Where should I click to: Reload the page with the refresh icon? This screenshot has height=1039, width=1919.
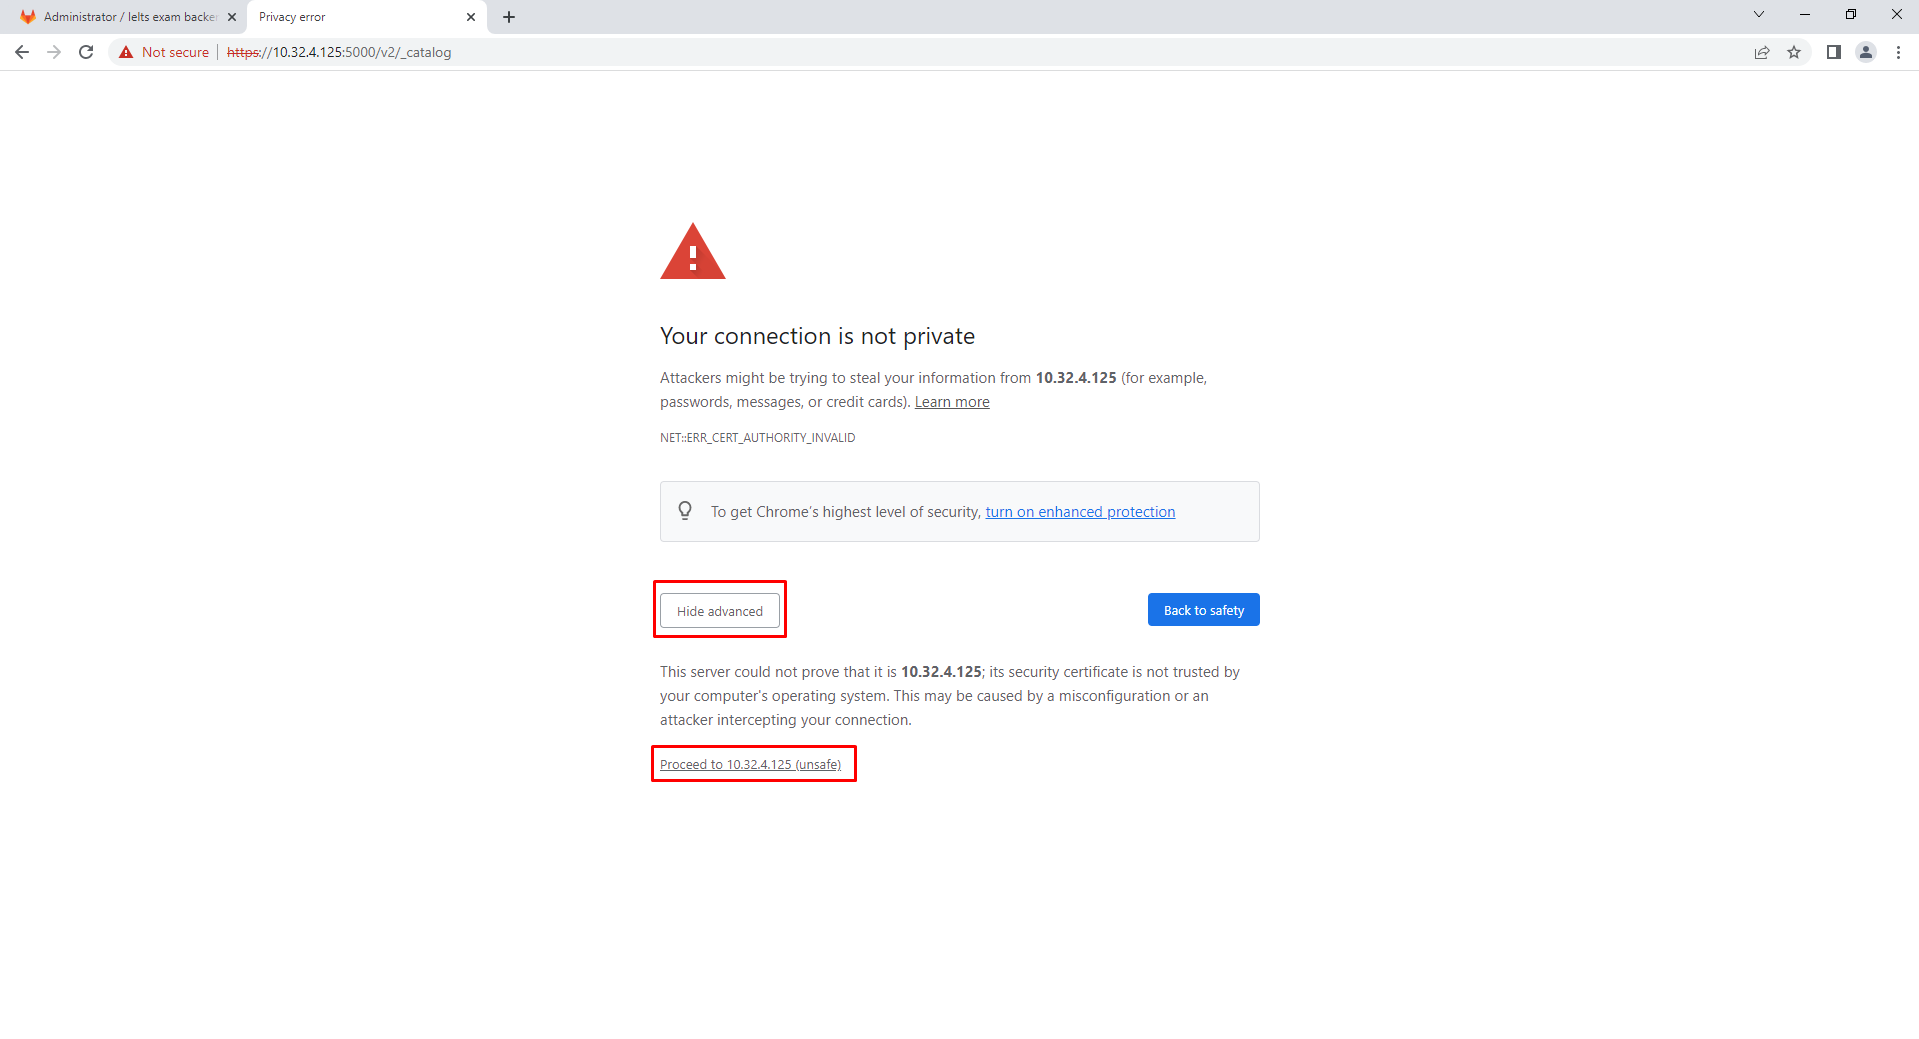pos(86,52)
